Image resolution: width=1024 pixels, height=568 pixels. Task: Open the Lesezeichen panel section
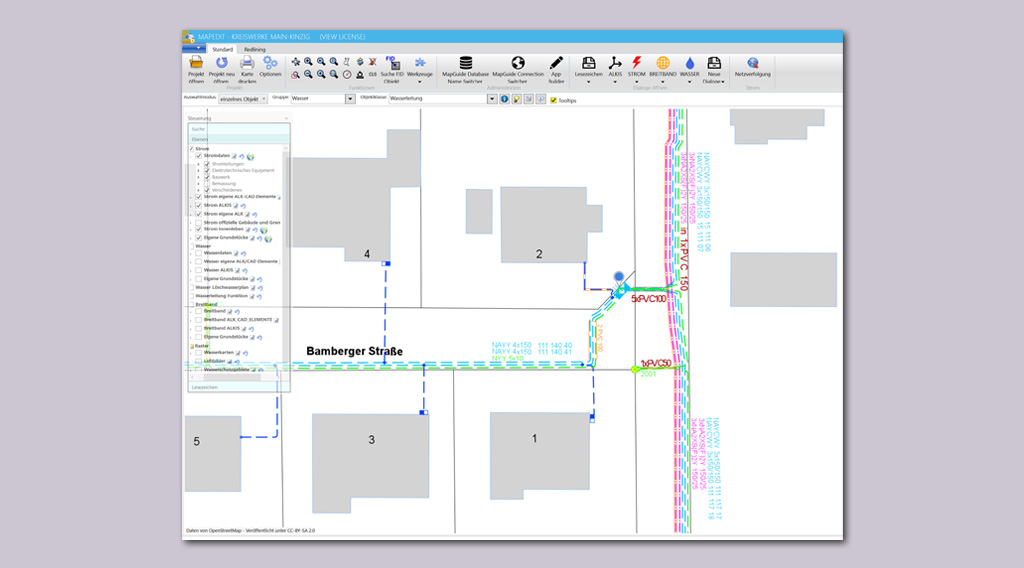point(205,386)
